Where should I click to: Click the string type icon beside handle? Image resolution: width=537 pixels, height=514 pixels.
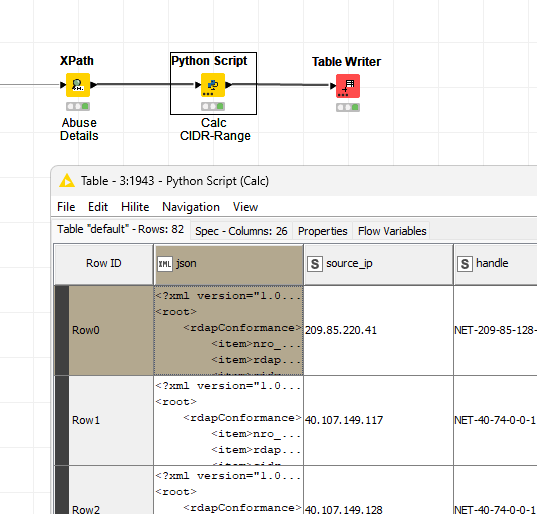point(465,264)
